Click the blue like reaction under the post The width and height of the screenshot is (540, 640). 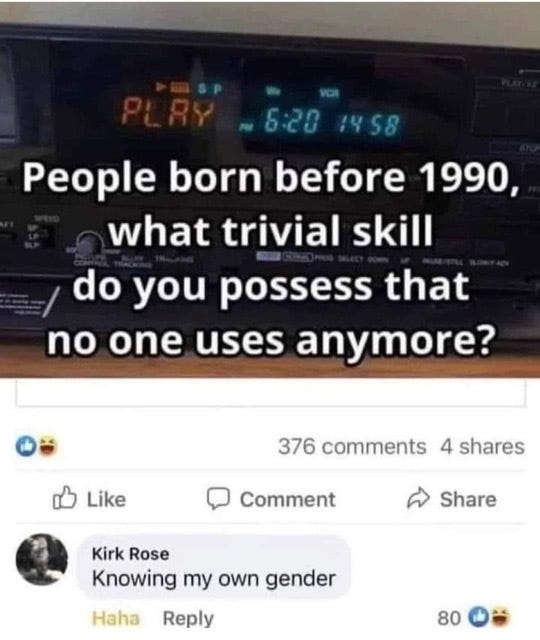click(x=25, y=446)
